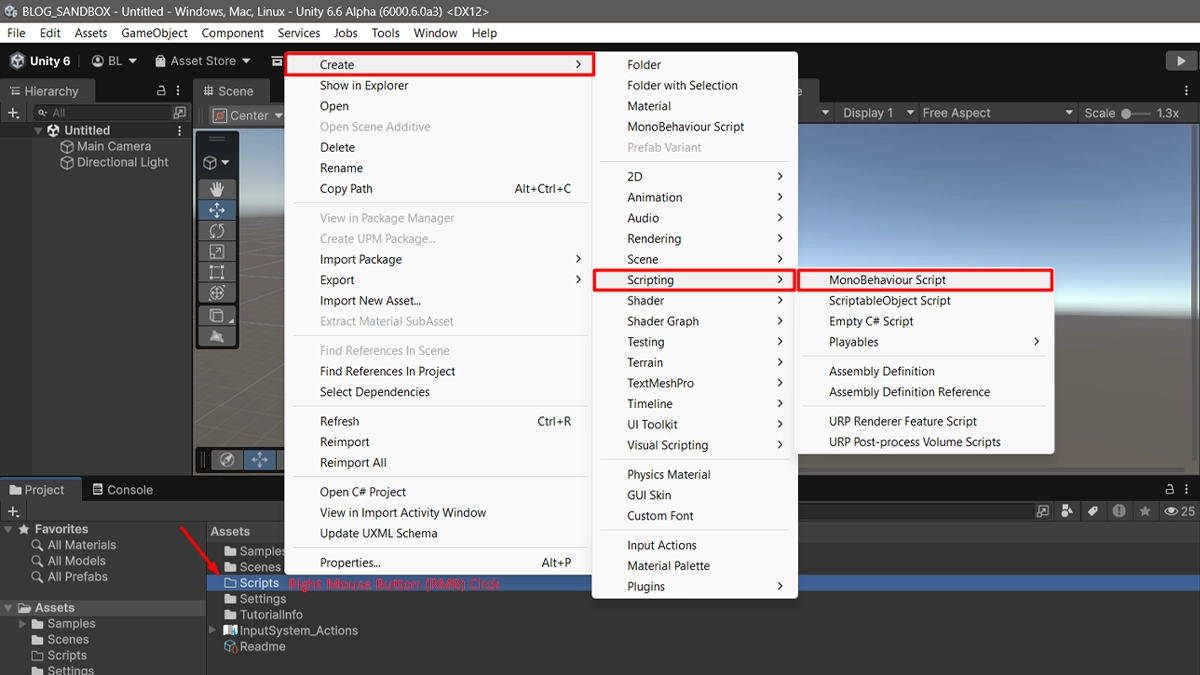The height and width of the screenshot is (675, 1200).
Task: Open the Center pivot dropdown in Scene view
Action: tap(248, 115)
